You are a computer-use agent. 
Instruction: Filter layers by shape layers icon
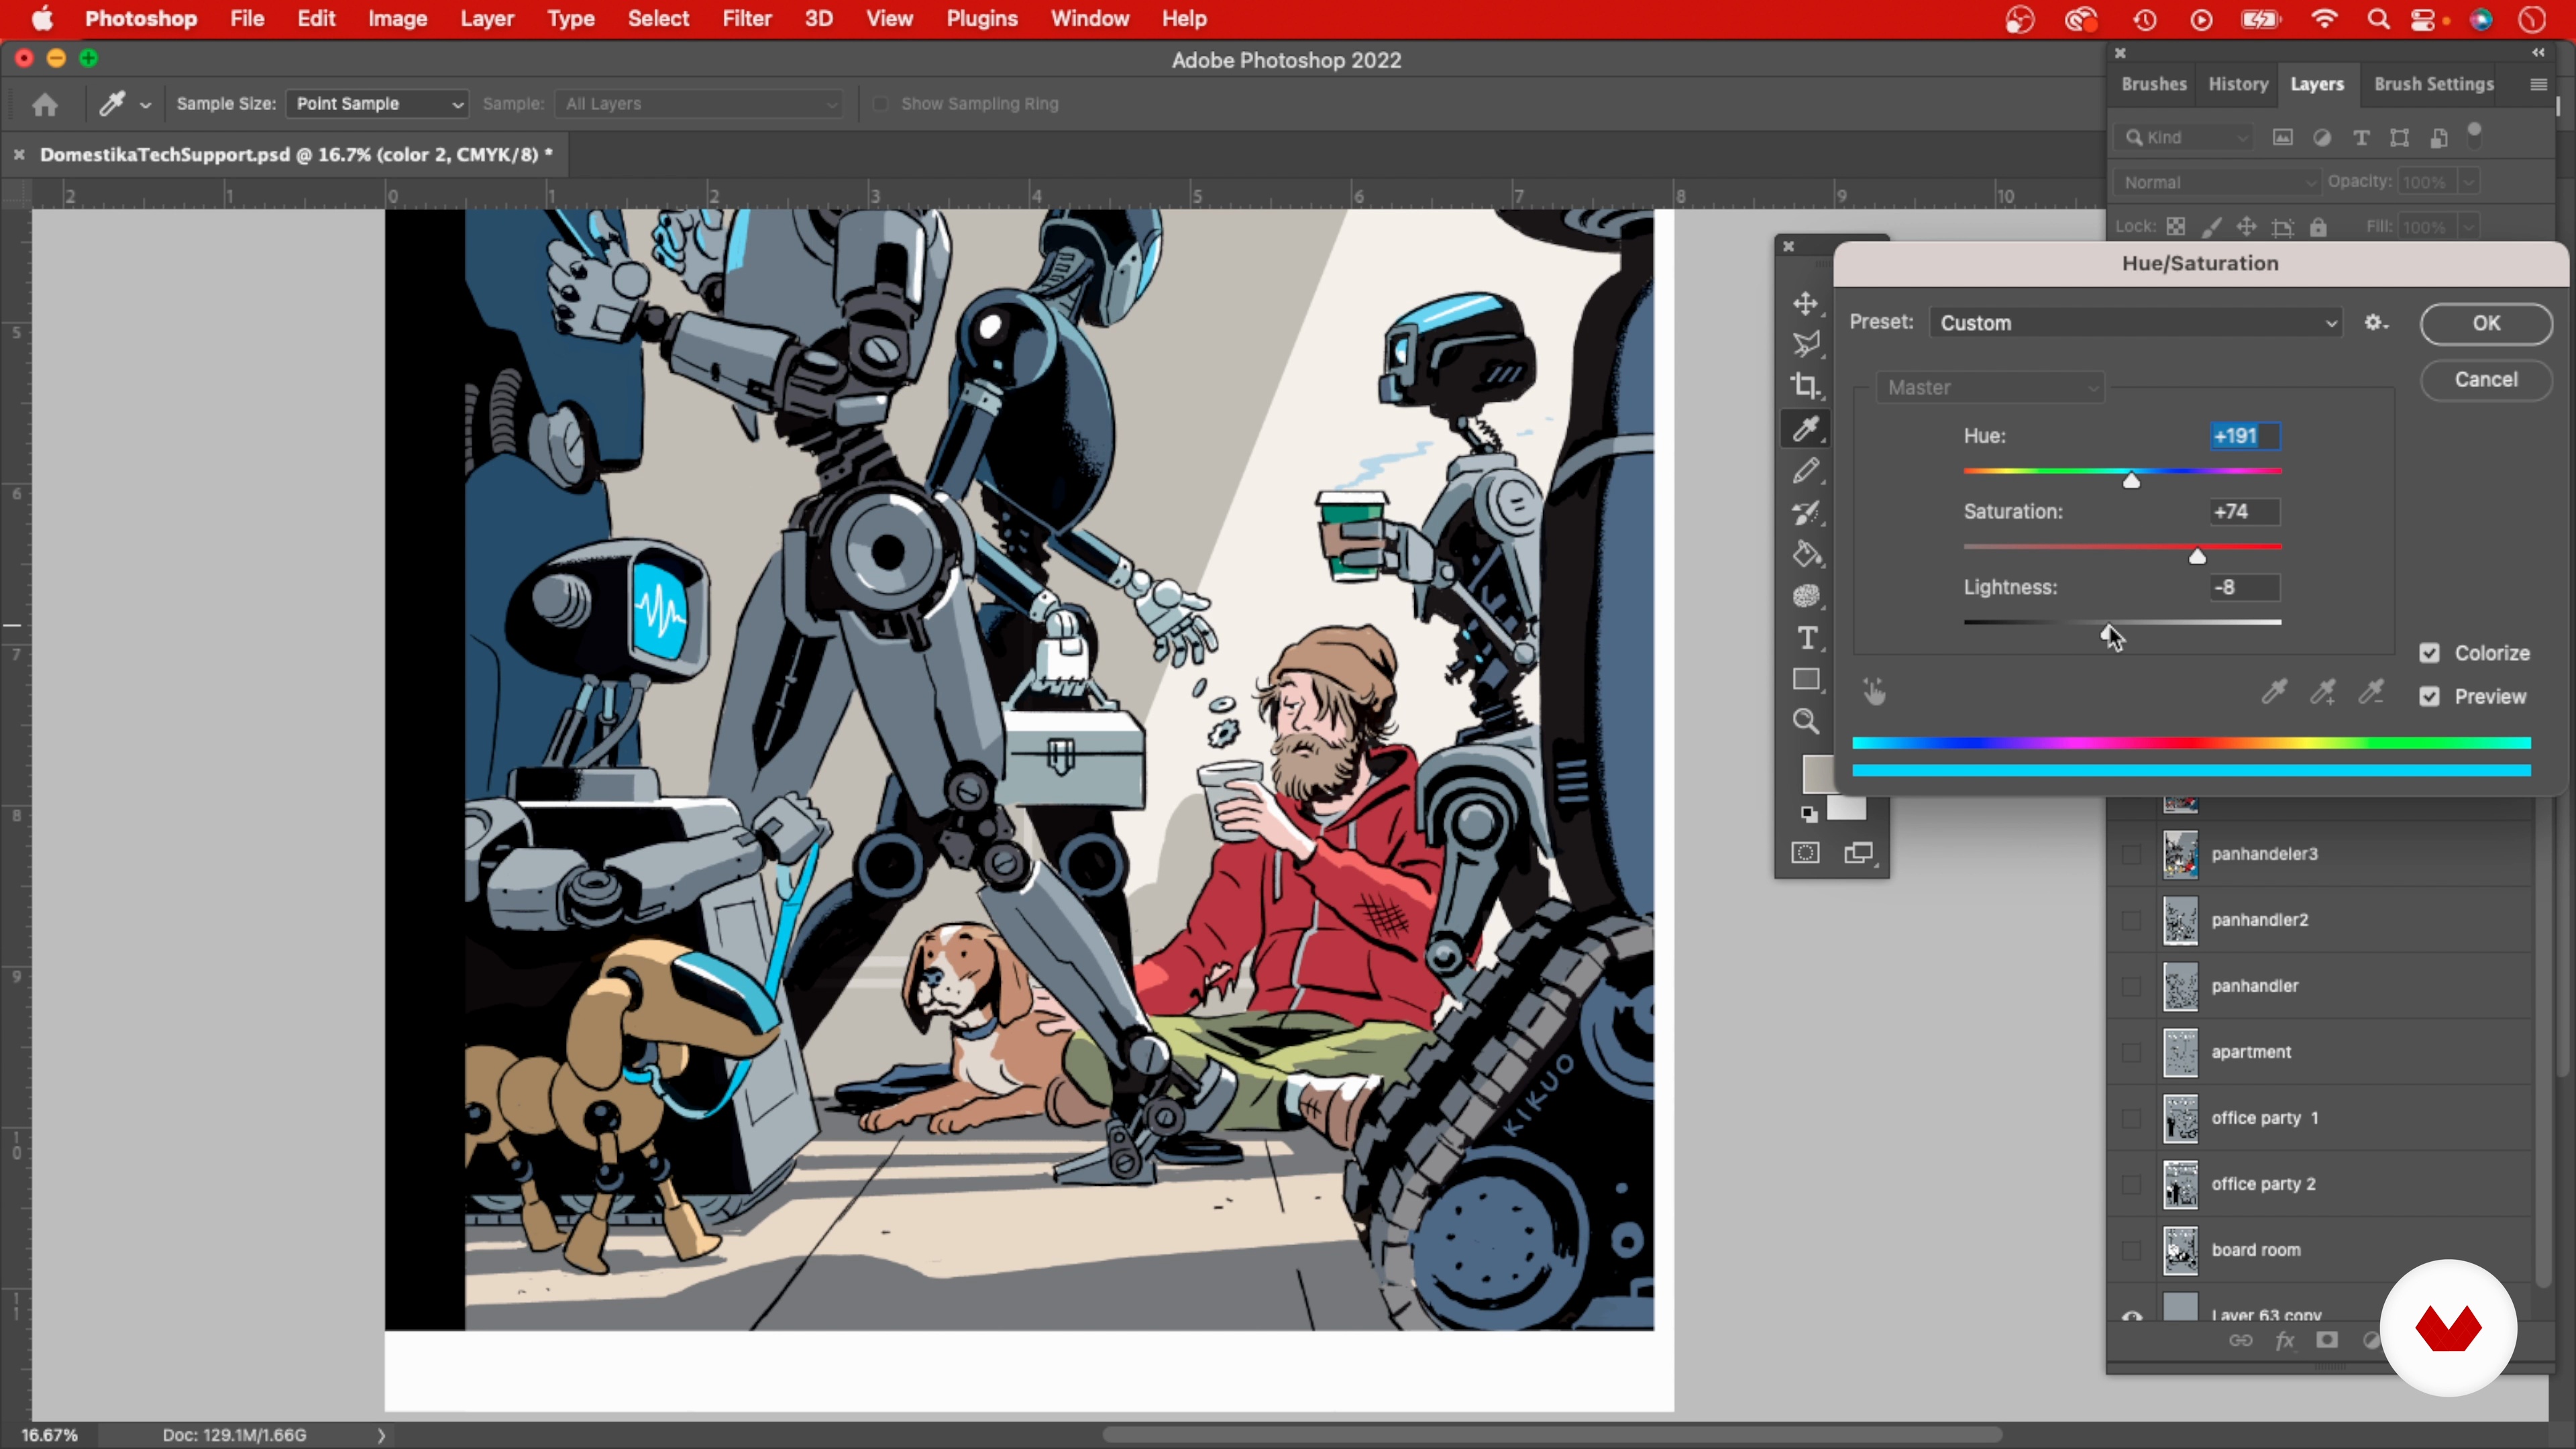(x=2399, y=138)
